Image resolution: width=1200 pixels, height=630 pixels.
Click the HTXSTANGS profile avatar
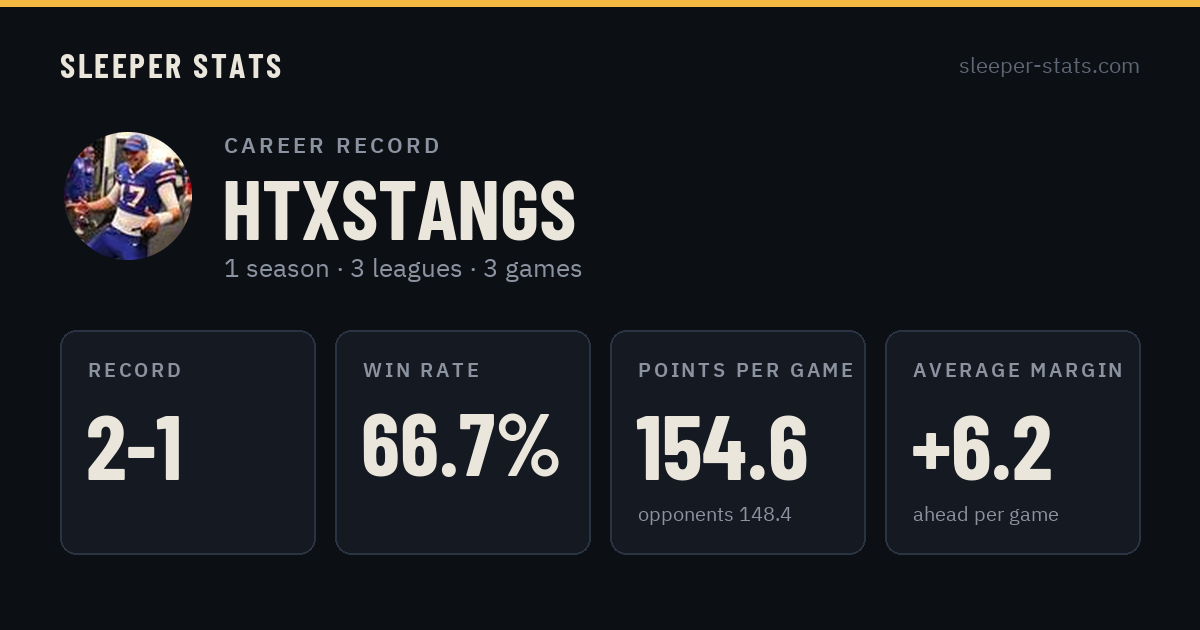point(128,196)
